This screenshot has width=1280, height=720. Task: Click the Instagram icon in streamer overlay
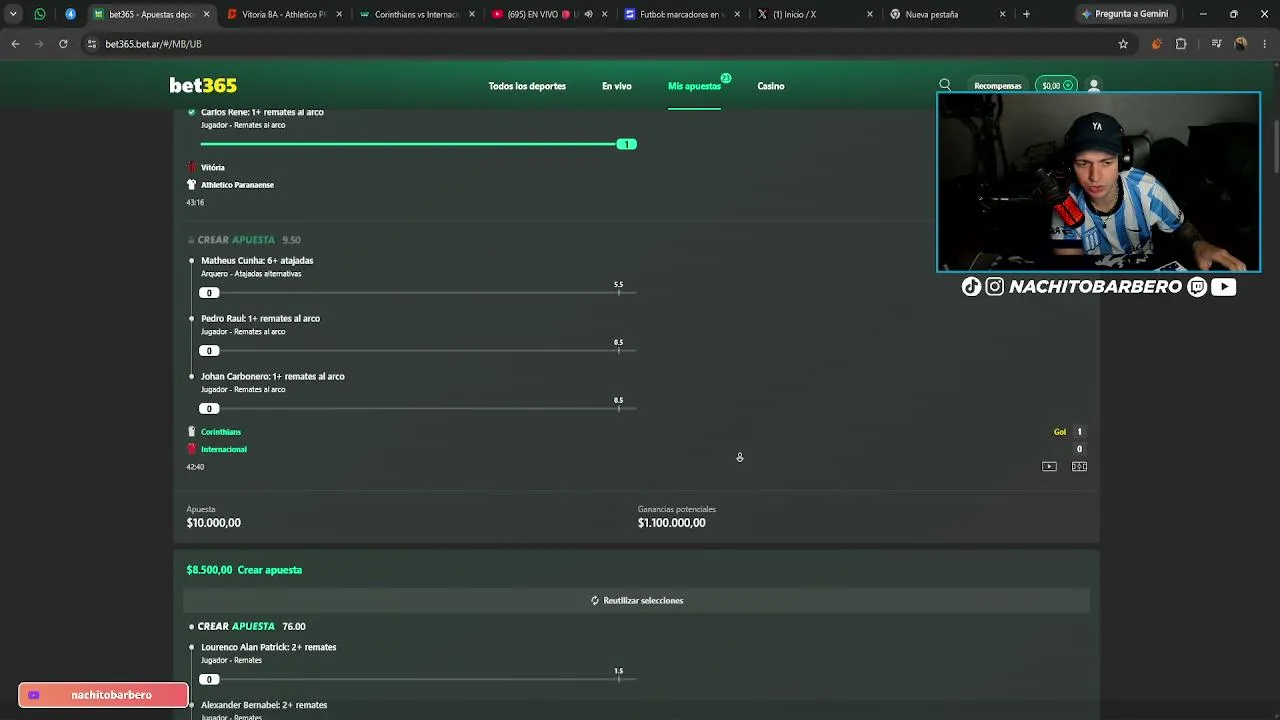(995, 287)
